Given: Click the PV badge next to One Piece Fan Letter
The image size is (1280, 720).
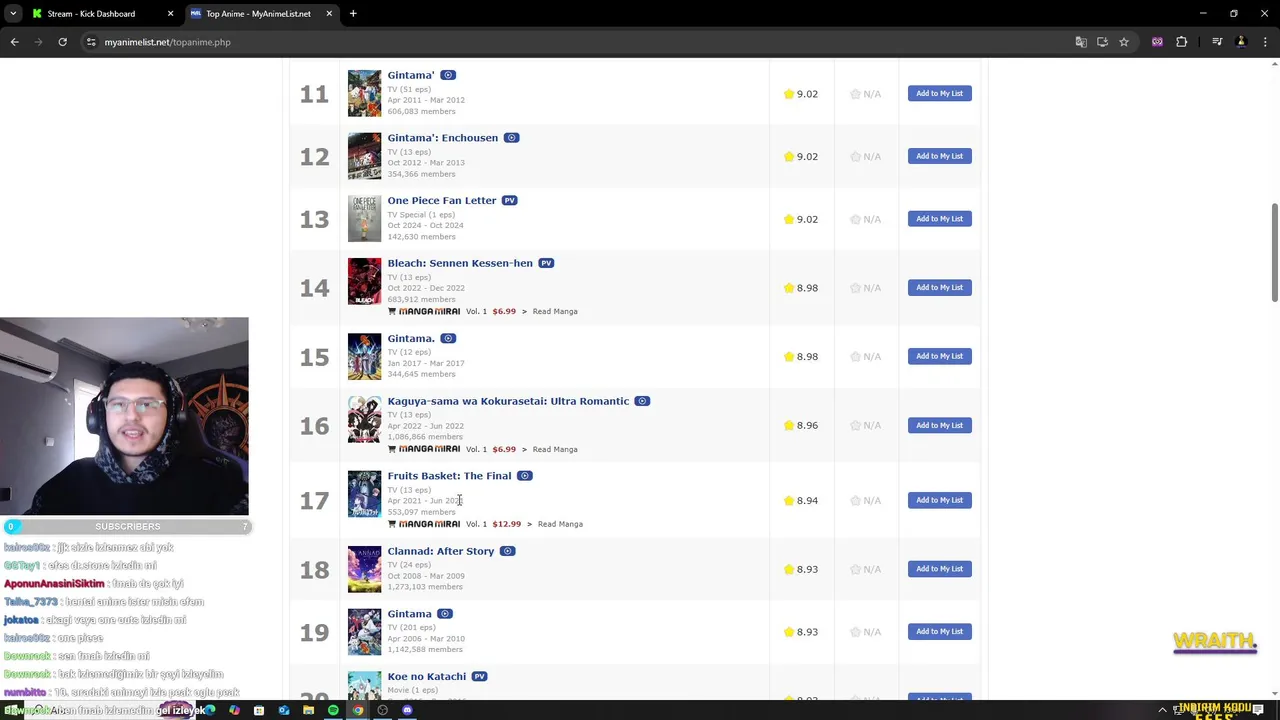Looking at the screenshot, I should tap(510, 200).
